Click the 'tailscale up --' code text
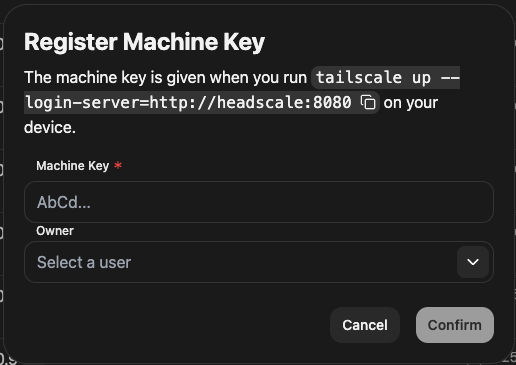 pyautogui.click(x=388, y=78)
